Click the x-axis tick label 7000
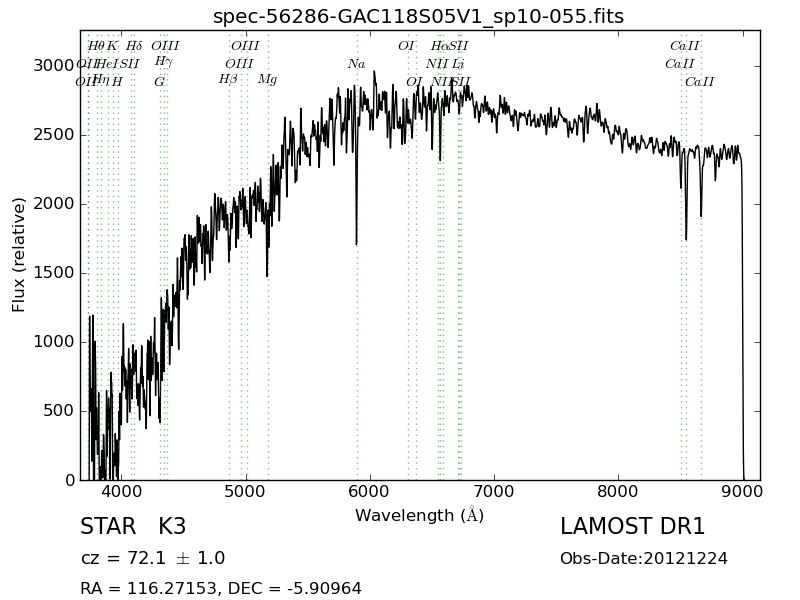This screenshot has height=600, width=800. coord(494,491)
